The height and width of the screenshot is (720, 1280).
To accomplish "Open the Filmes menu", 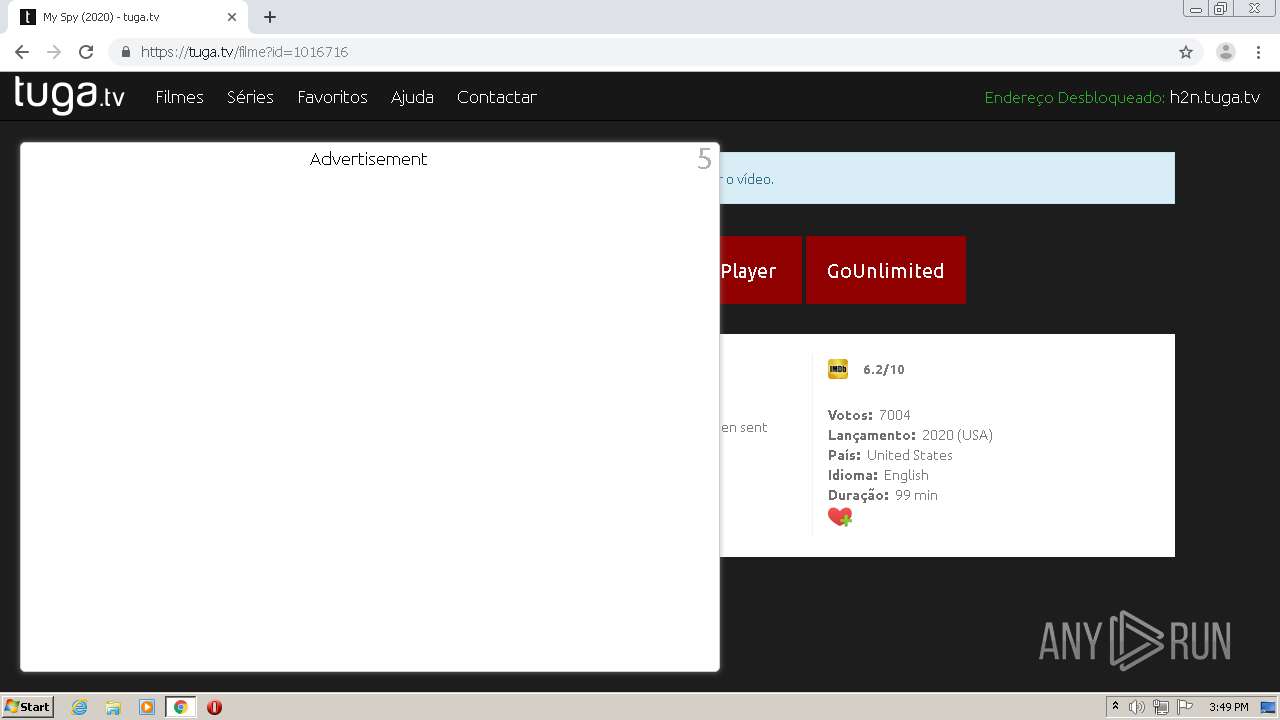I will click(180, 97).
